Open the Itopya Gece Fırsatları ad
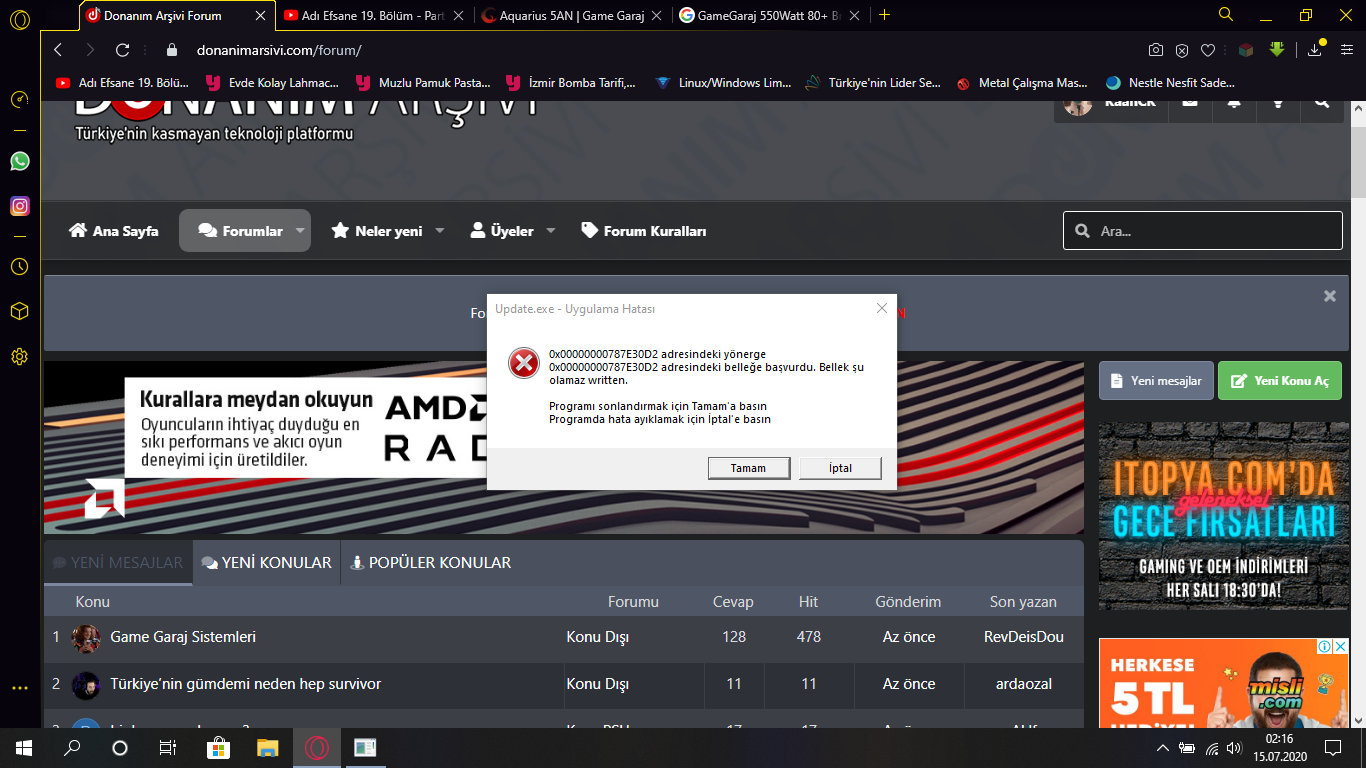 pos(1224,516)
